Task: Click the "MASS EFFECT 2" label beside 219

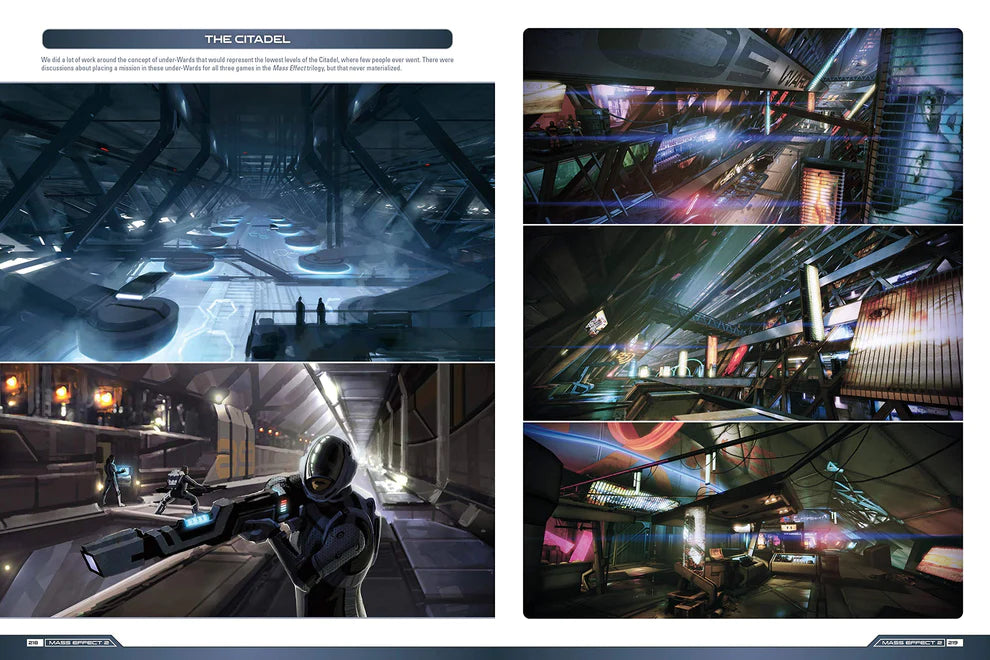Action: [909, 642]
